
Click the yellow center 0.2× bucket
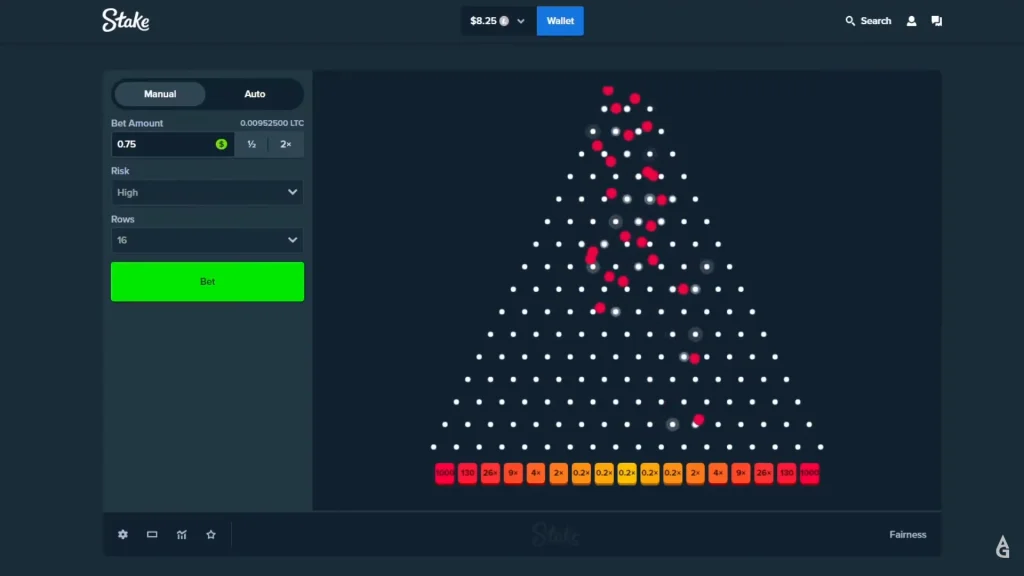[627, 473]
